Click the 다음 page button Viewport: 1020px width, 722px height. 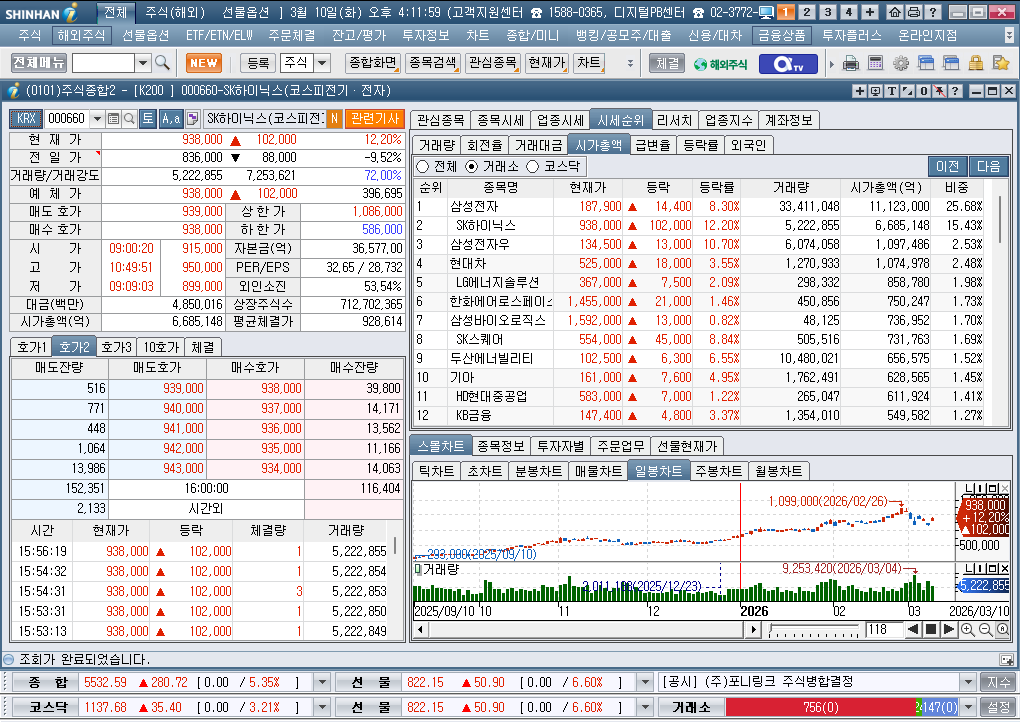989,167
